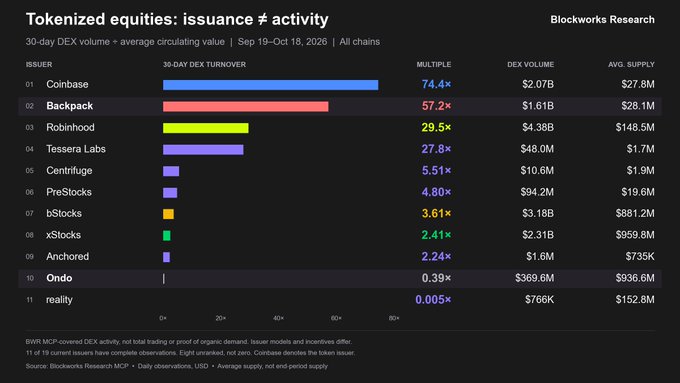Click the $936.6M average supply cell
The height and width of the screenshot is (383, 680).
[x=635, y=278]
